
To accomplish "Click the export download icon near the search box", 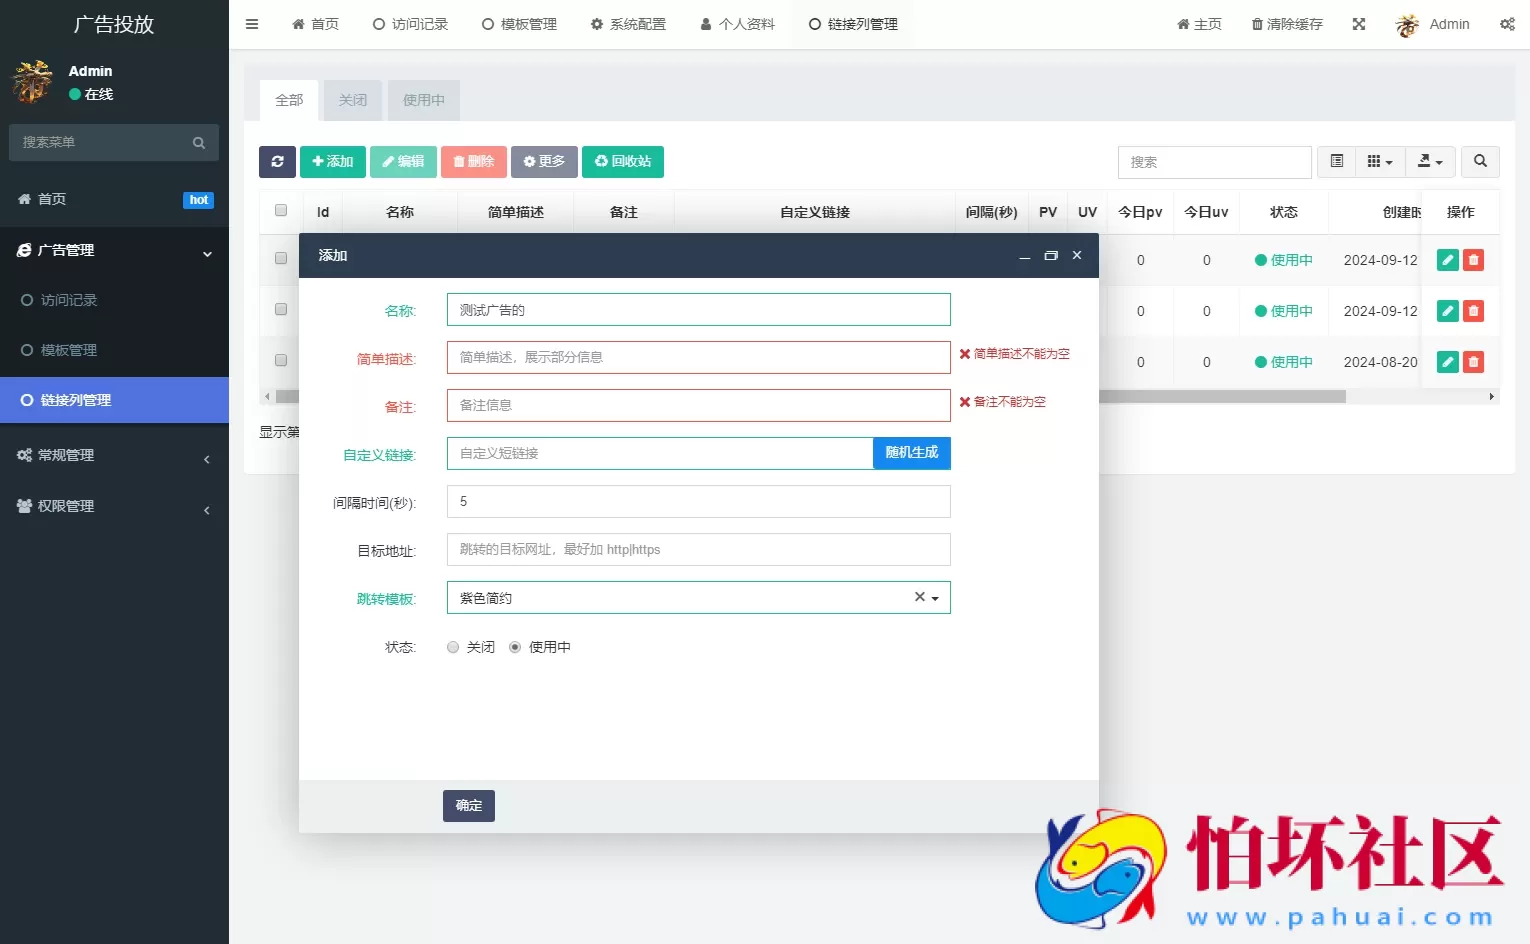I will point(1426,161).
